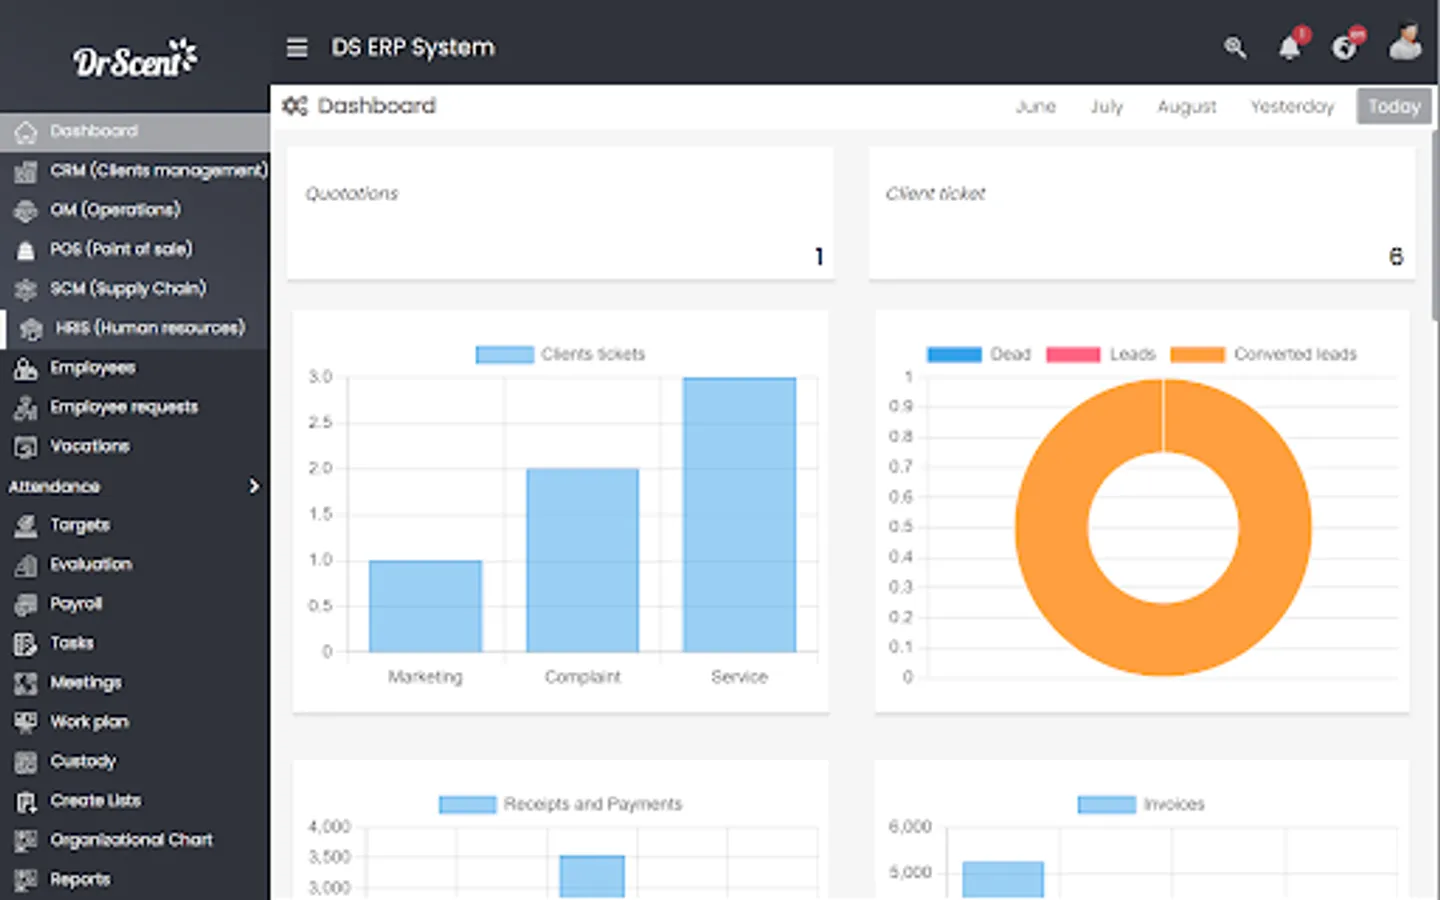
Task: Click the user profile avatar icon
Action: (1405, 44)
